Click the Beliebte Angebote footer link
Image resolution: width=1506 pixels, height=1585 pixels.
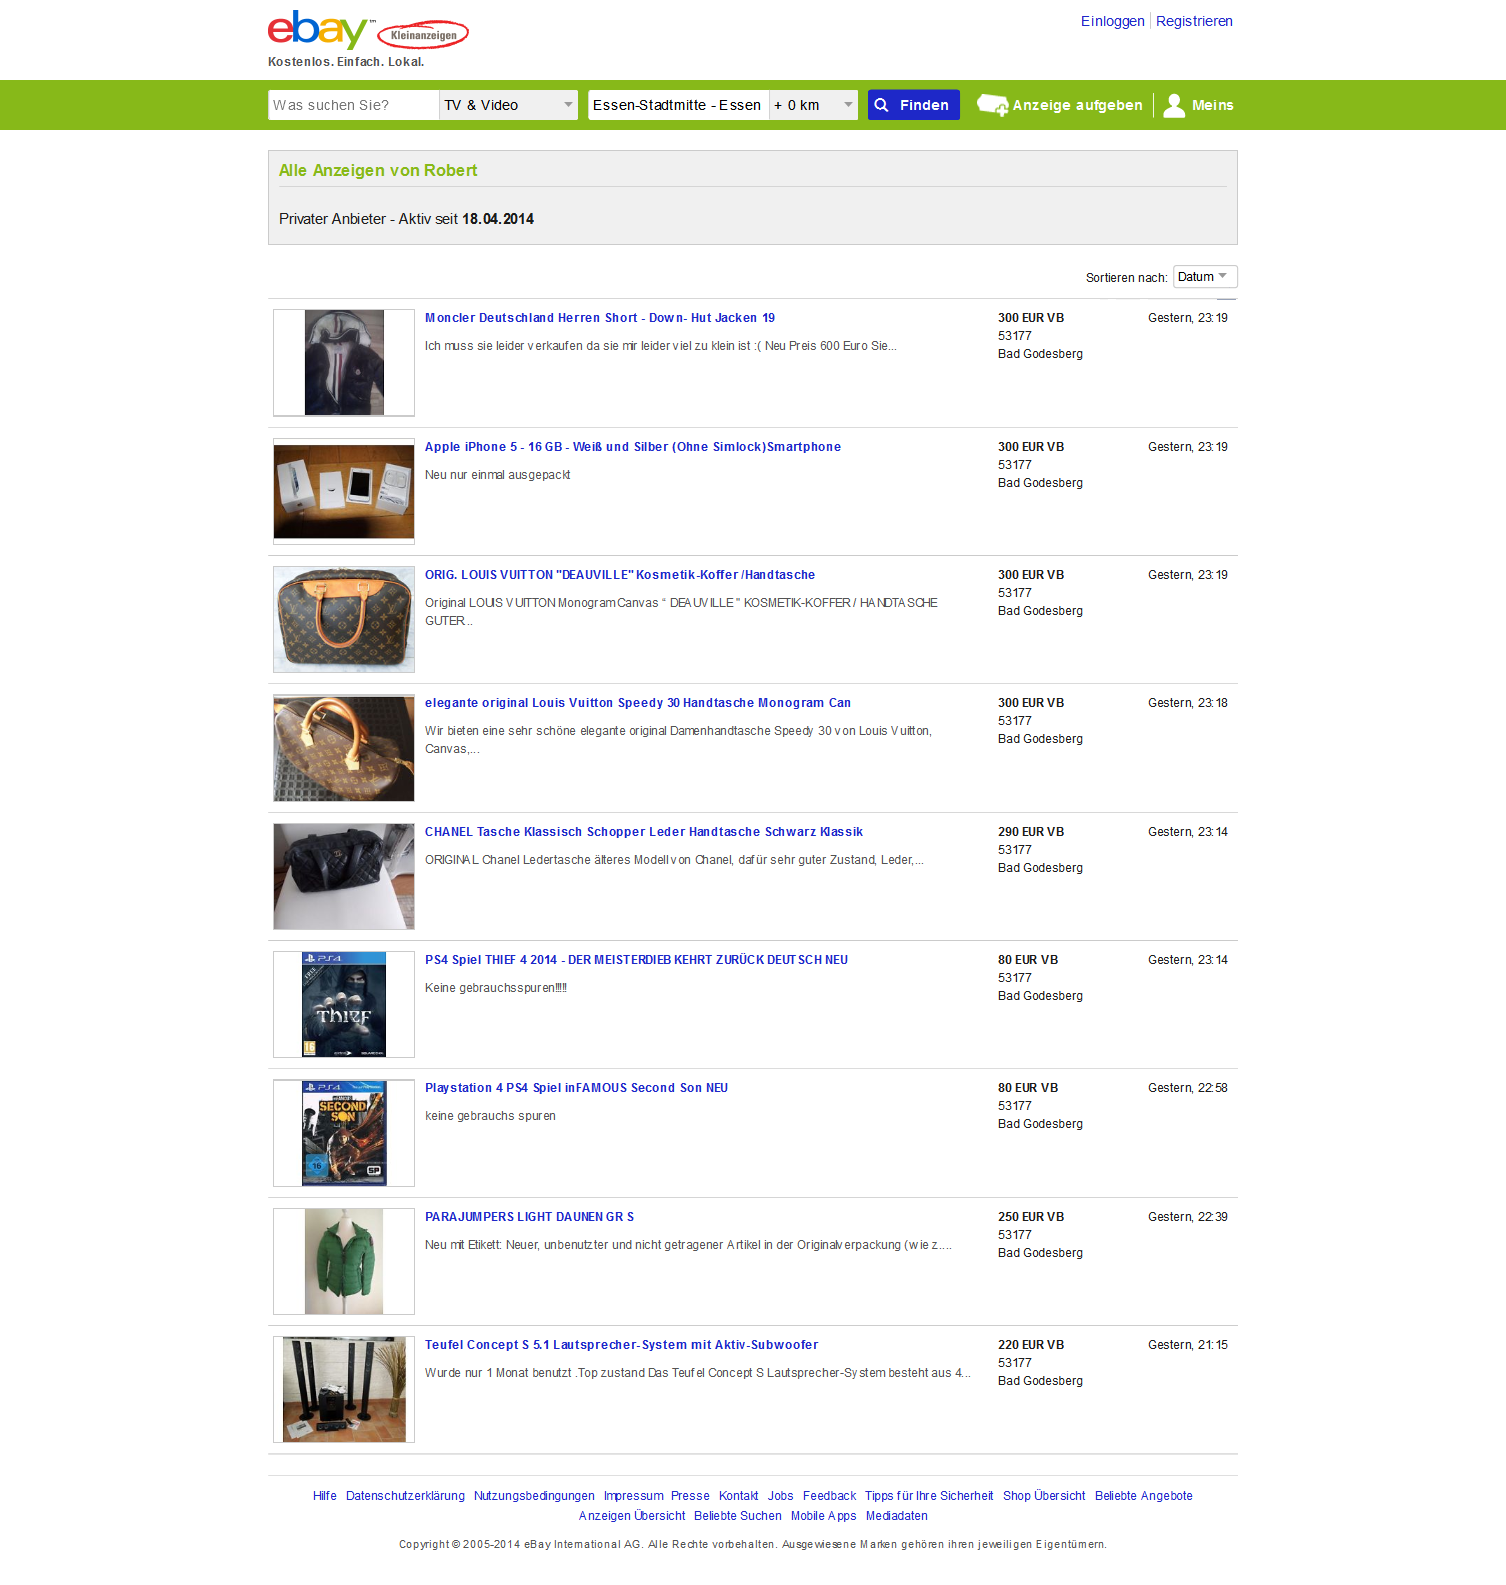coord(1144,1496)
